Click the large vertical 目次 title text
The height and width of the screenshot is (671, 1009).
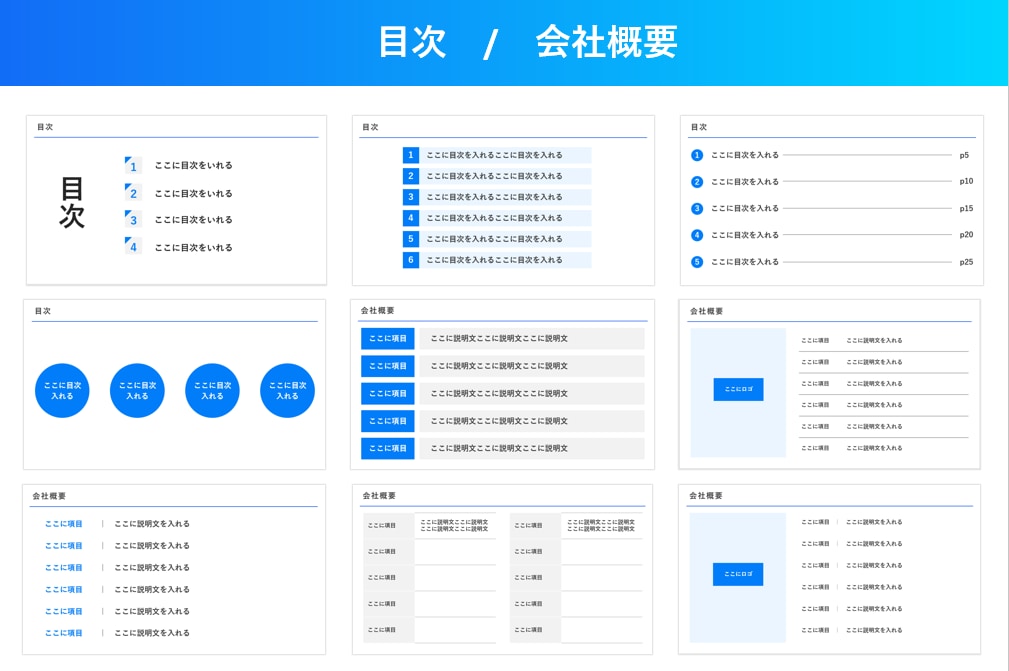tap(71, 203)
